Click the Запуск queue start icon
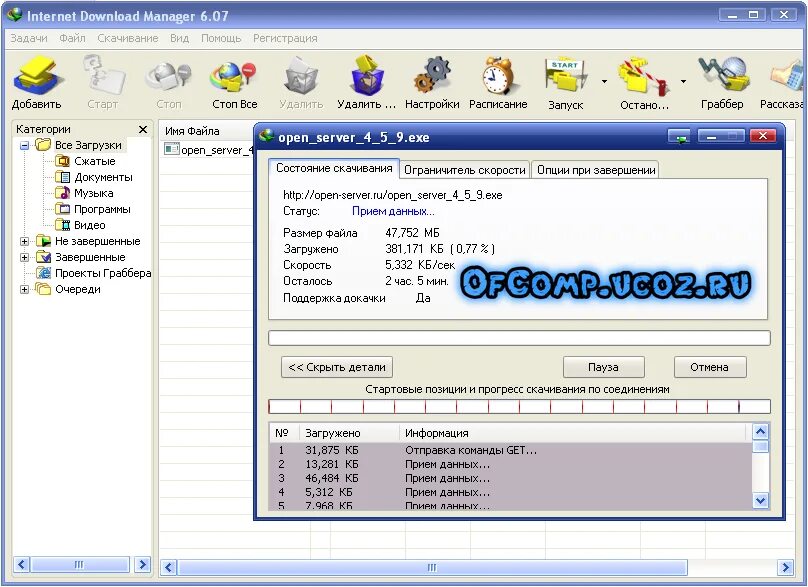This screenshot has height=587, width=808. tap(566, 76)
